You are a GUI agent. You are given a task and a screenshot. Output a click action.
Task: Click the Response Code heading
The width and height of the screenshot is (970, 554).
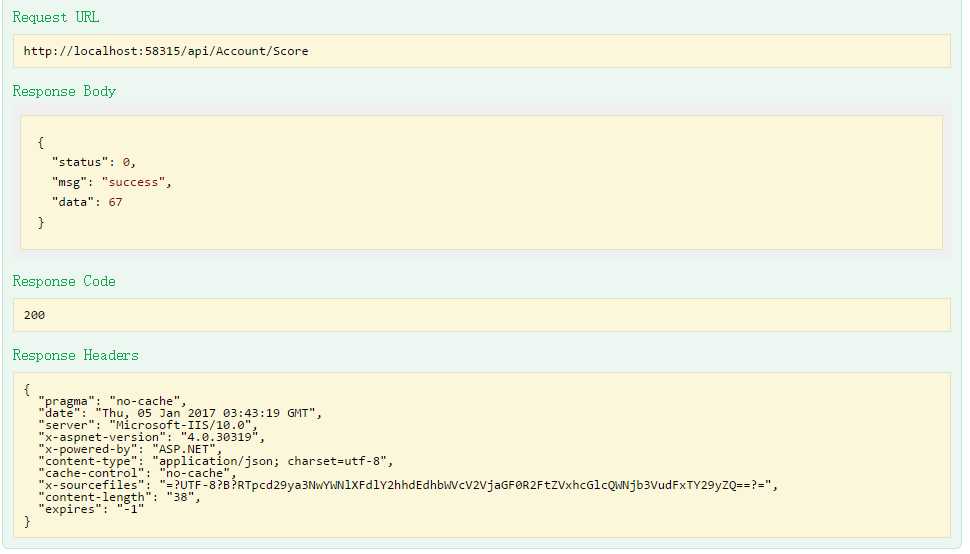[x=64, y=281]
